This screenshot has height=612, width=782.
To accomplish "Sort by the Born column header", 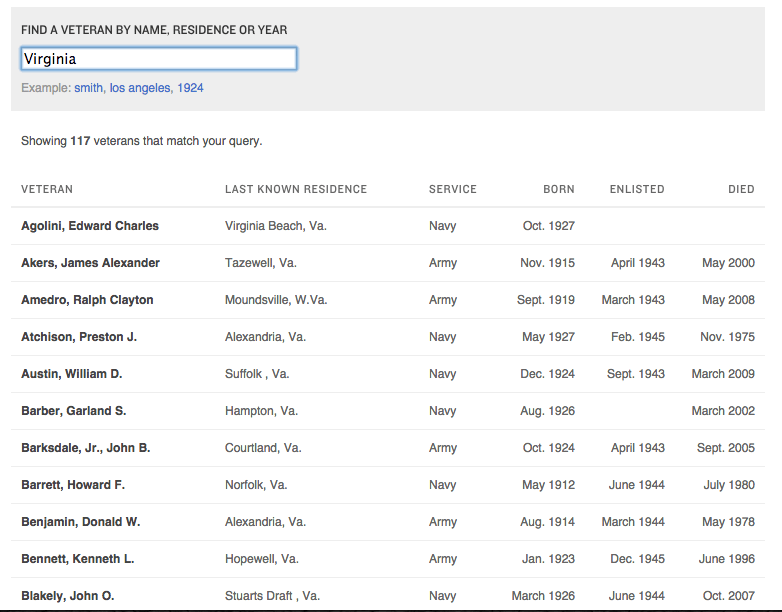I will [559, 189].
